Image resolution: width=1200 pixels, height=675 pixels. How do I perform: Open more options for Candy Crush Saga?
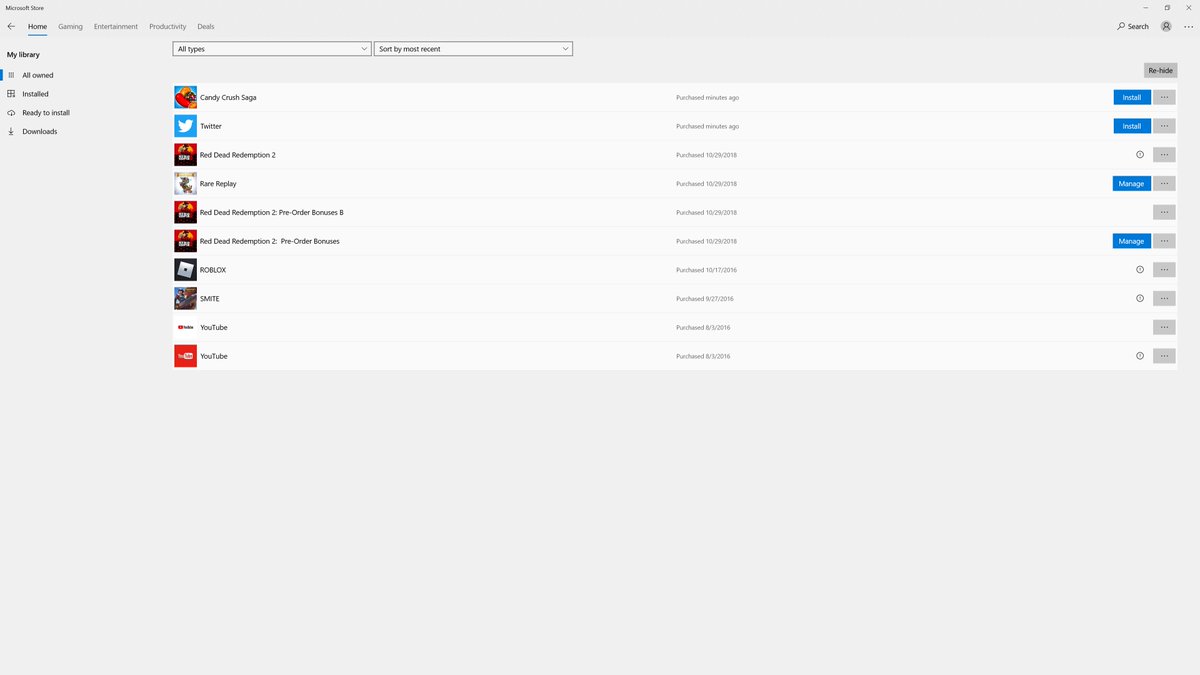[1164, 98]
